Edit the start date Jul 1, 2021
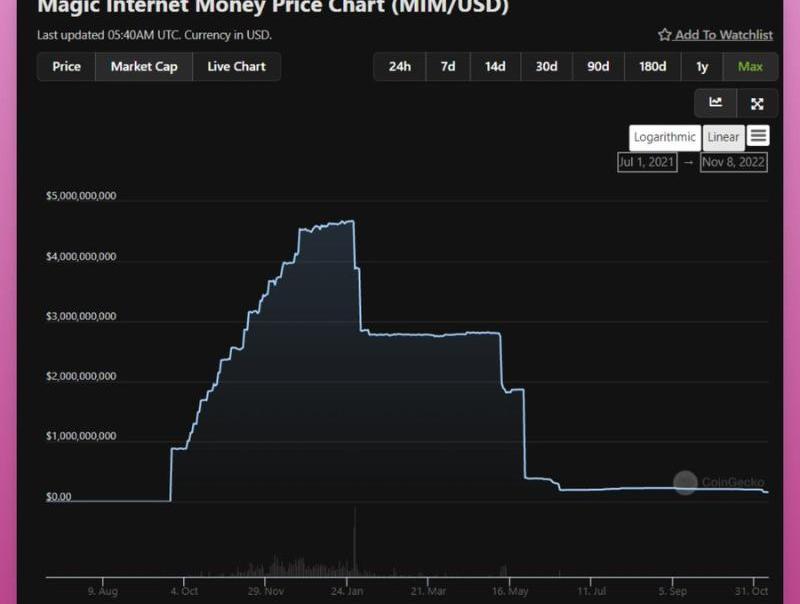Image resolution: width=800 pixels, height=604 pixels. click(647, 162)
